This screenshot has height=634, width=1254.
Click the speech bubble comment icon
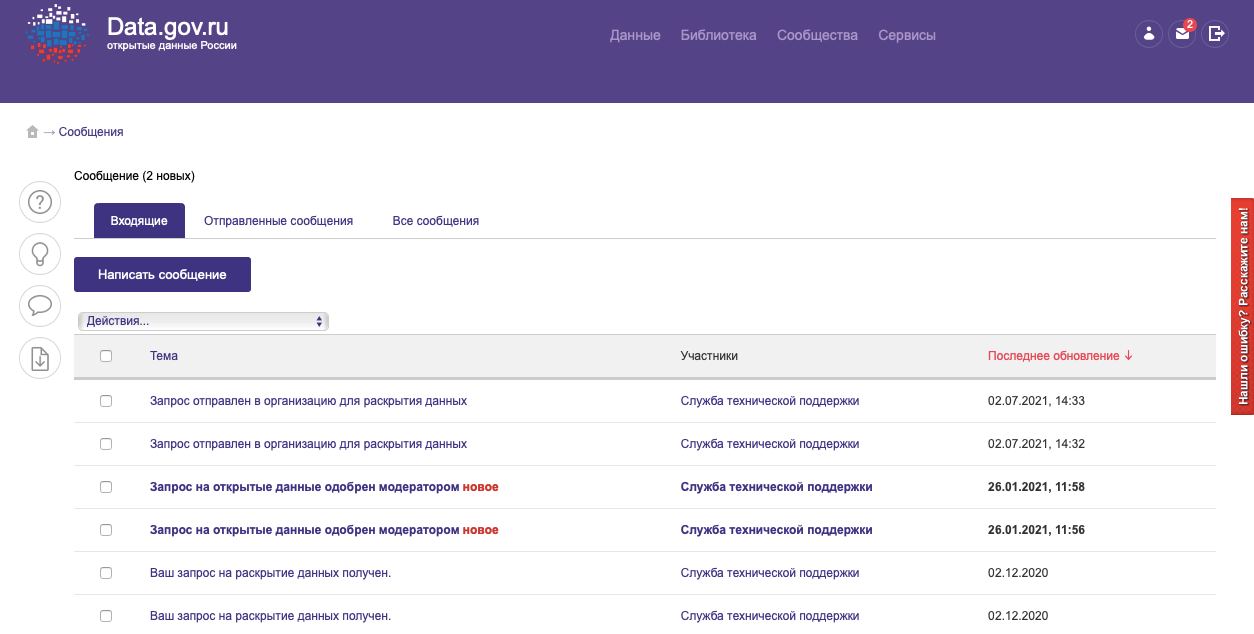40,305
